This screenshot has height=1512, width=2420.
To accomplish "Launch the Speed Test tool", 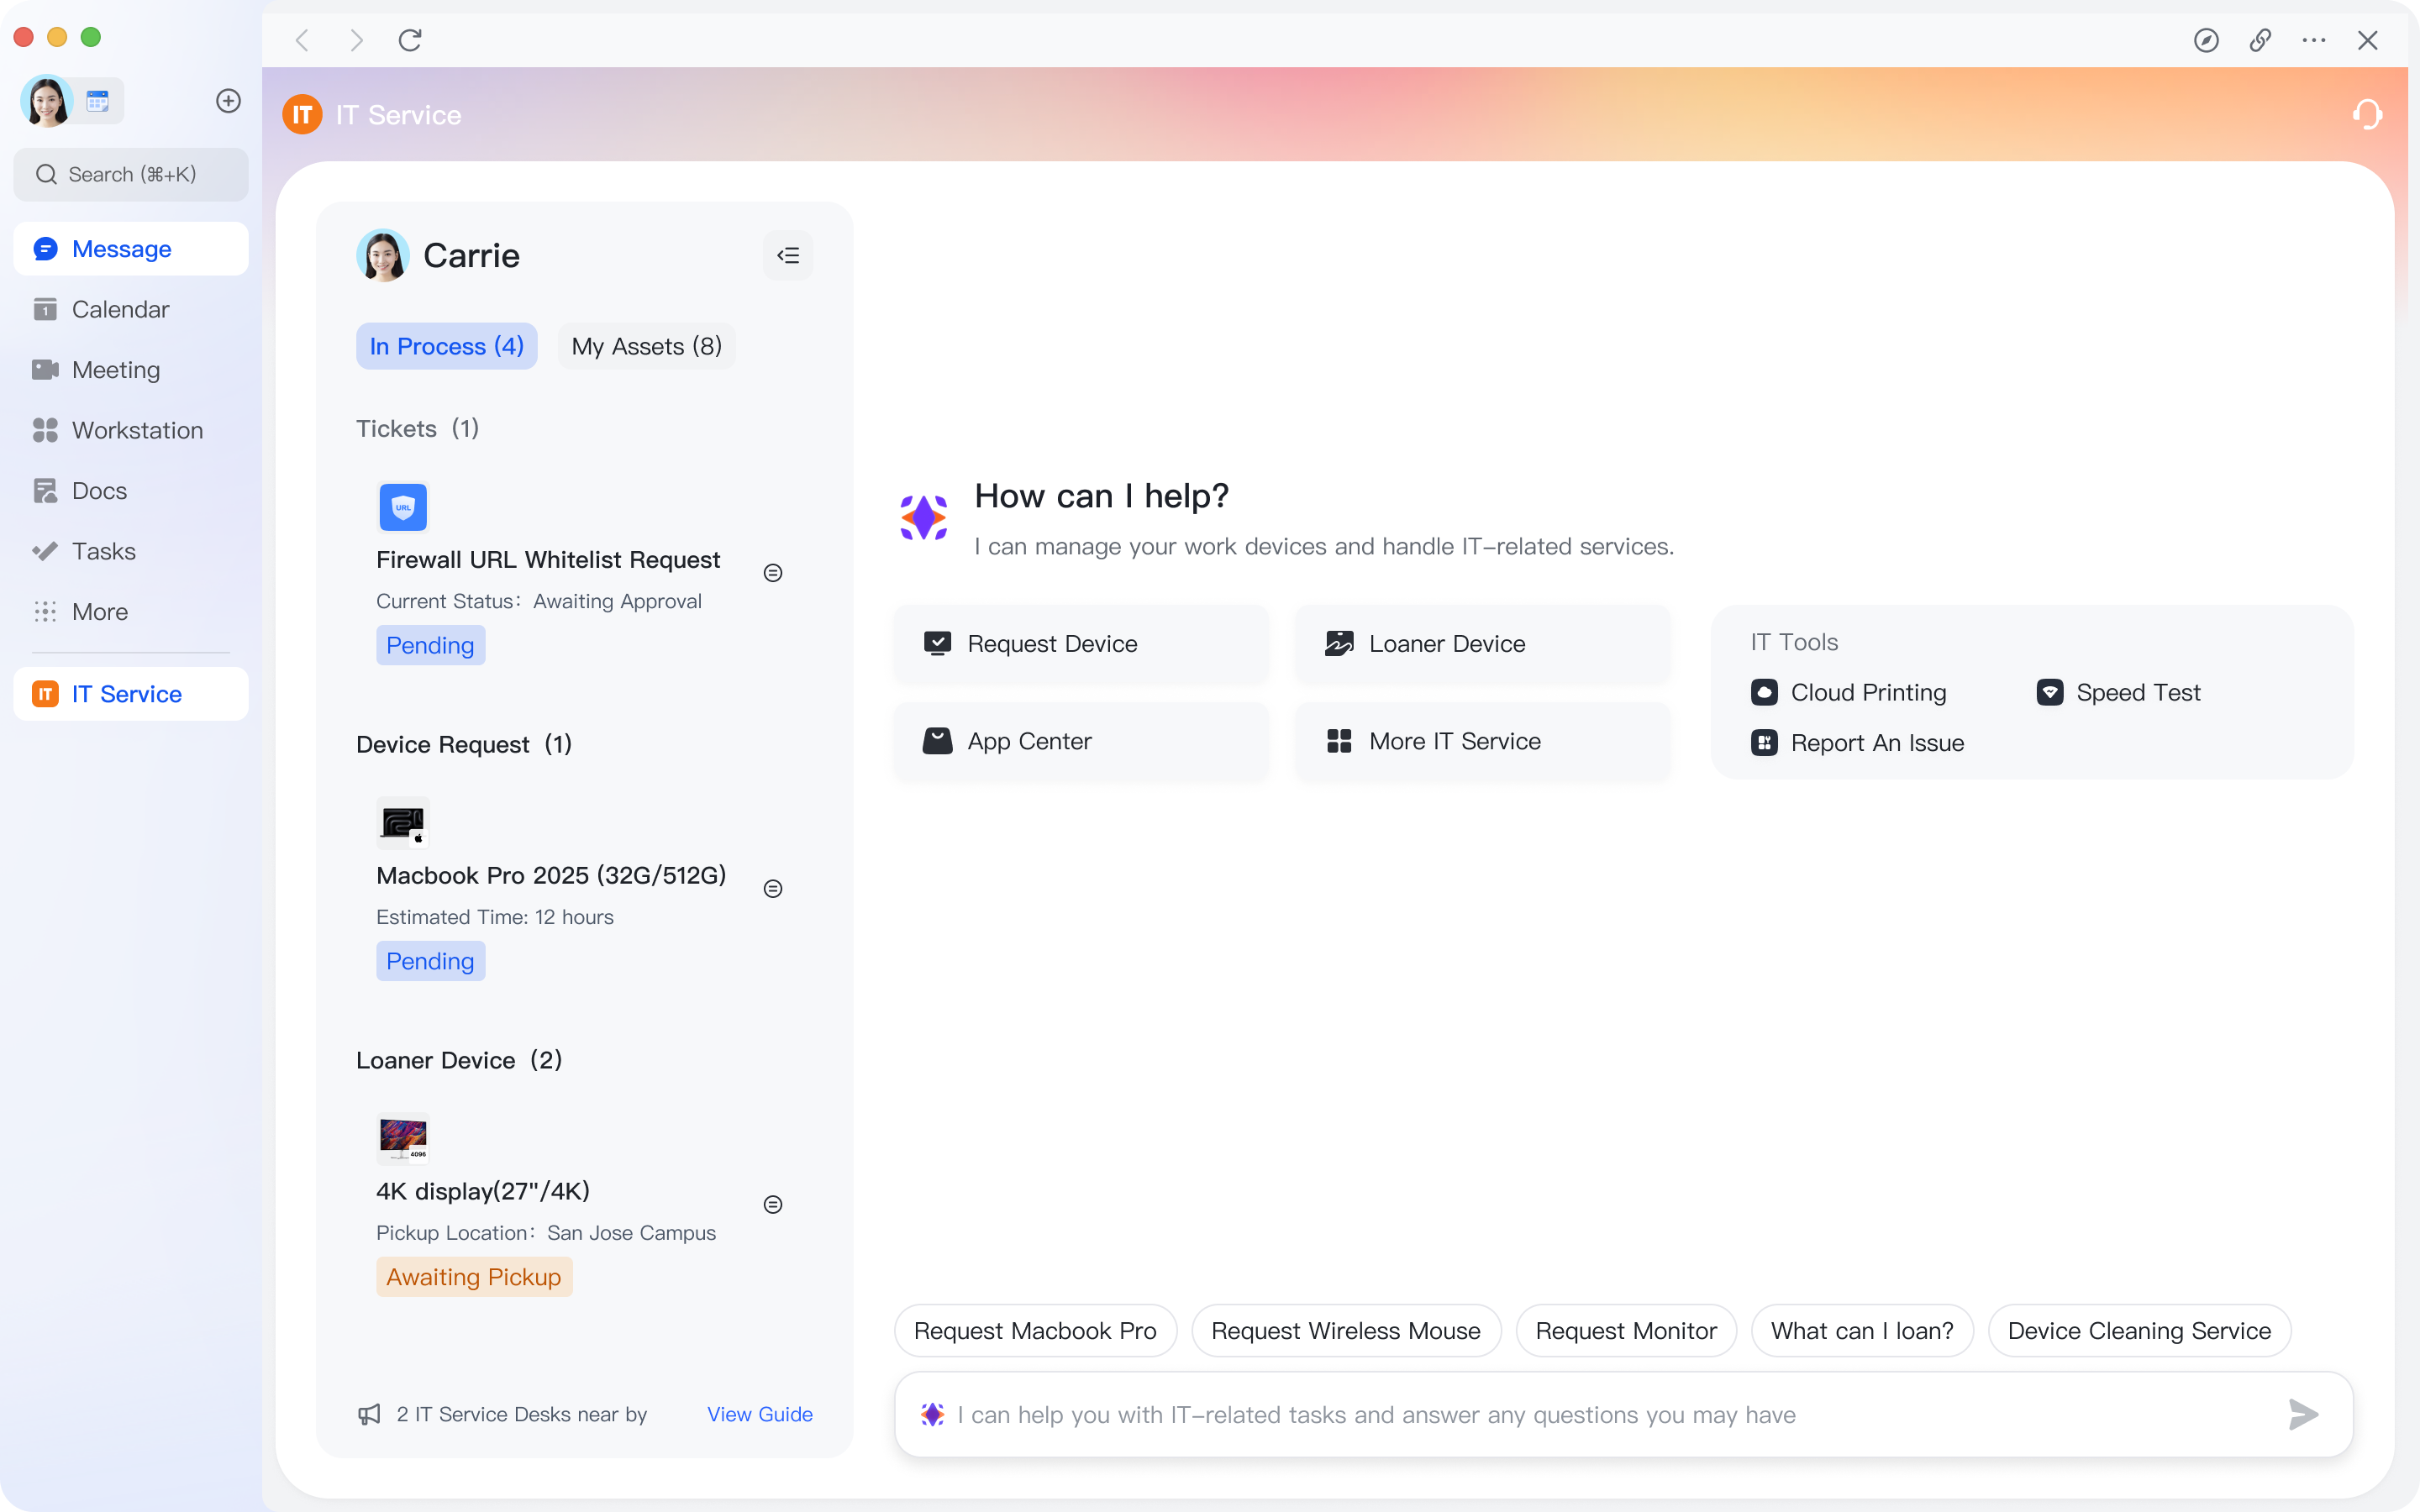I will click(2119, 692).
